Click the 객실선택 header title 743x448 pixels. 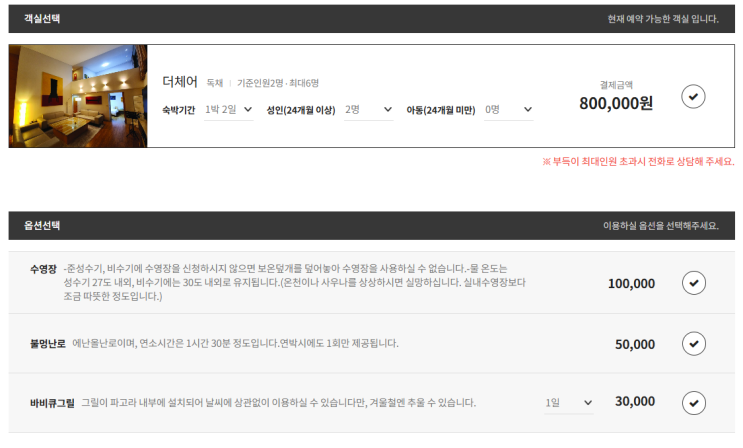(42, 18)
